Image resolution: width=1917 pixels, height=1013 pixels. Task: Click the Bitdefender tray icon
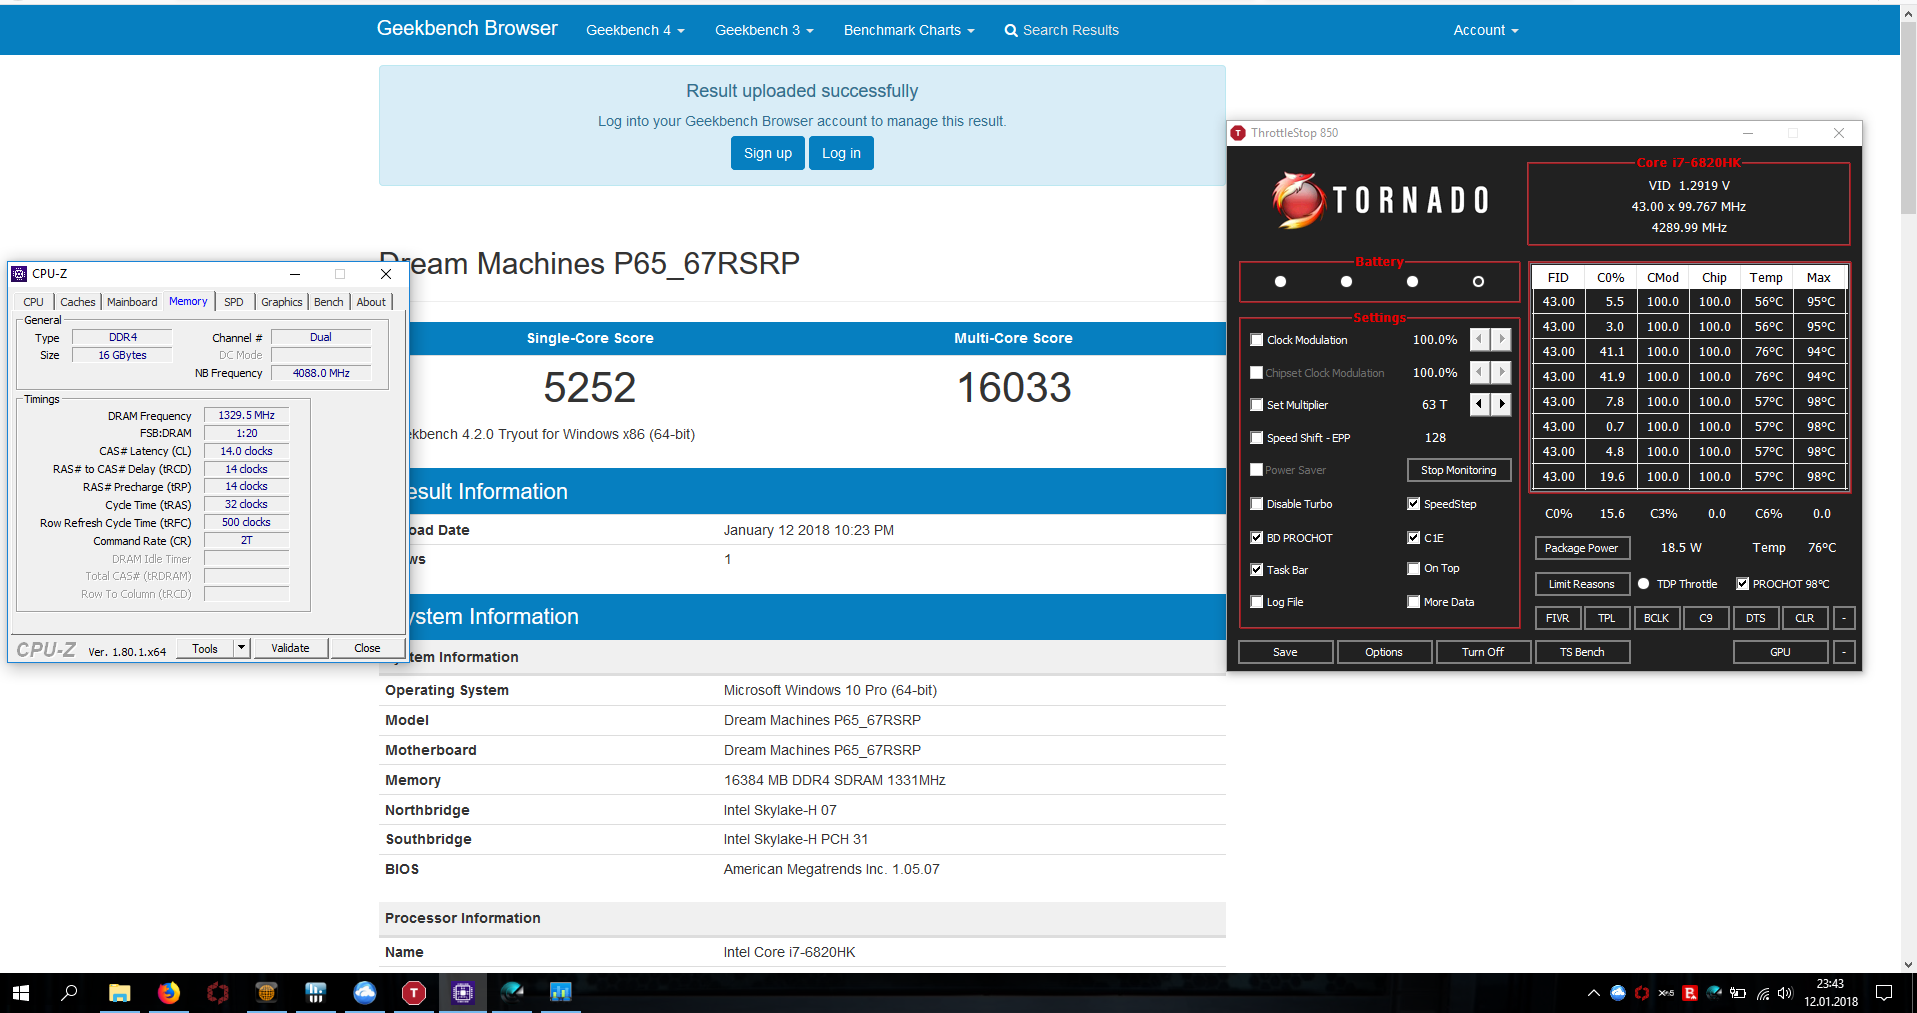pos(1690,993)
